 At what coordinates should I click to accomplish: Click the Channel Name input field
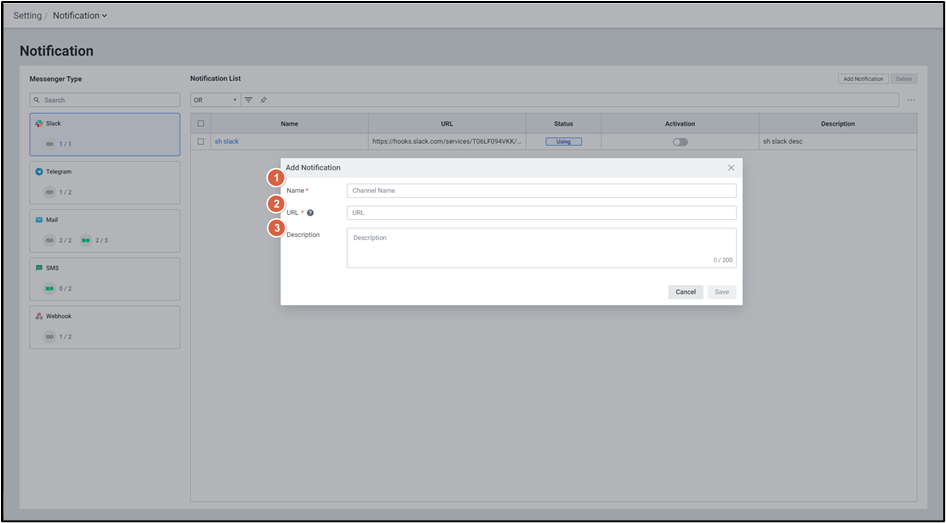point(542,191)
